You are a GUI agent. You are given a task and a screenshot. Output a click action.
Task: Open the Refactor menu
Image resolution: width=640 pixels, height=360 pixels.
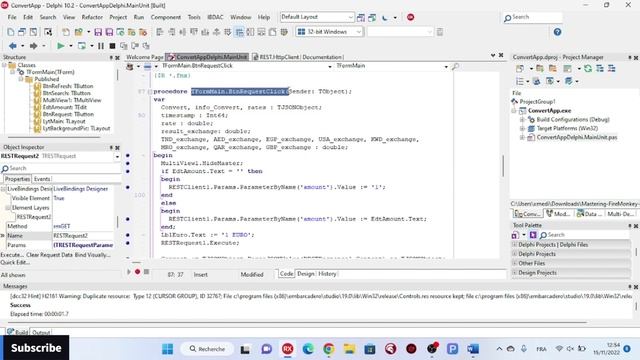click(x=92, y=17)
